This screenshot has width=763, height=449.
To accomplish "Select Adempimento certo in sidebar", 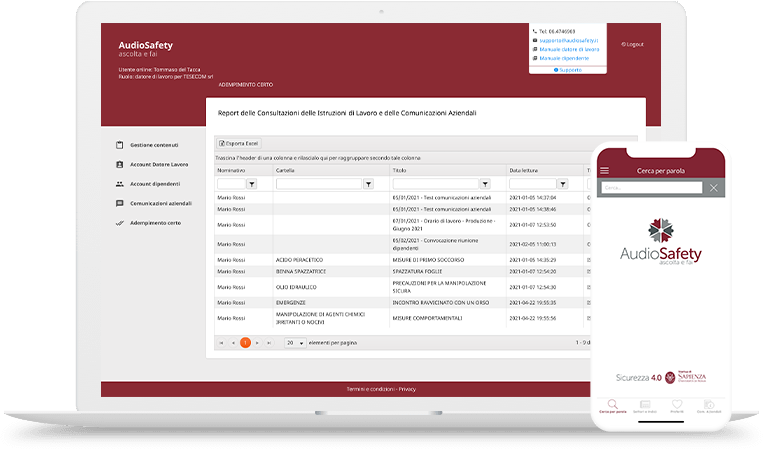I will click(149, 223).
